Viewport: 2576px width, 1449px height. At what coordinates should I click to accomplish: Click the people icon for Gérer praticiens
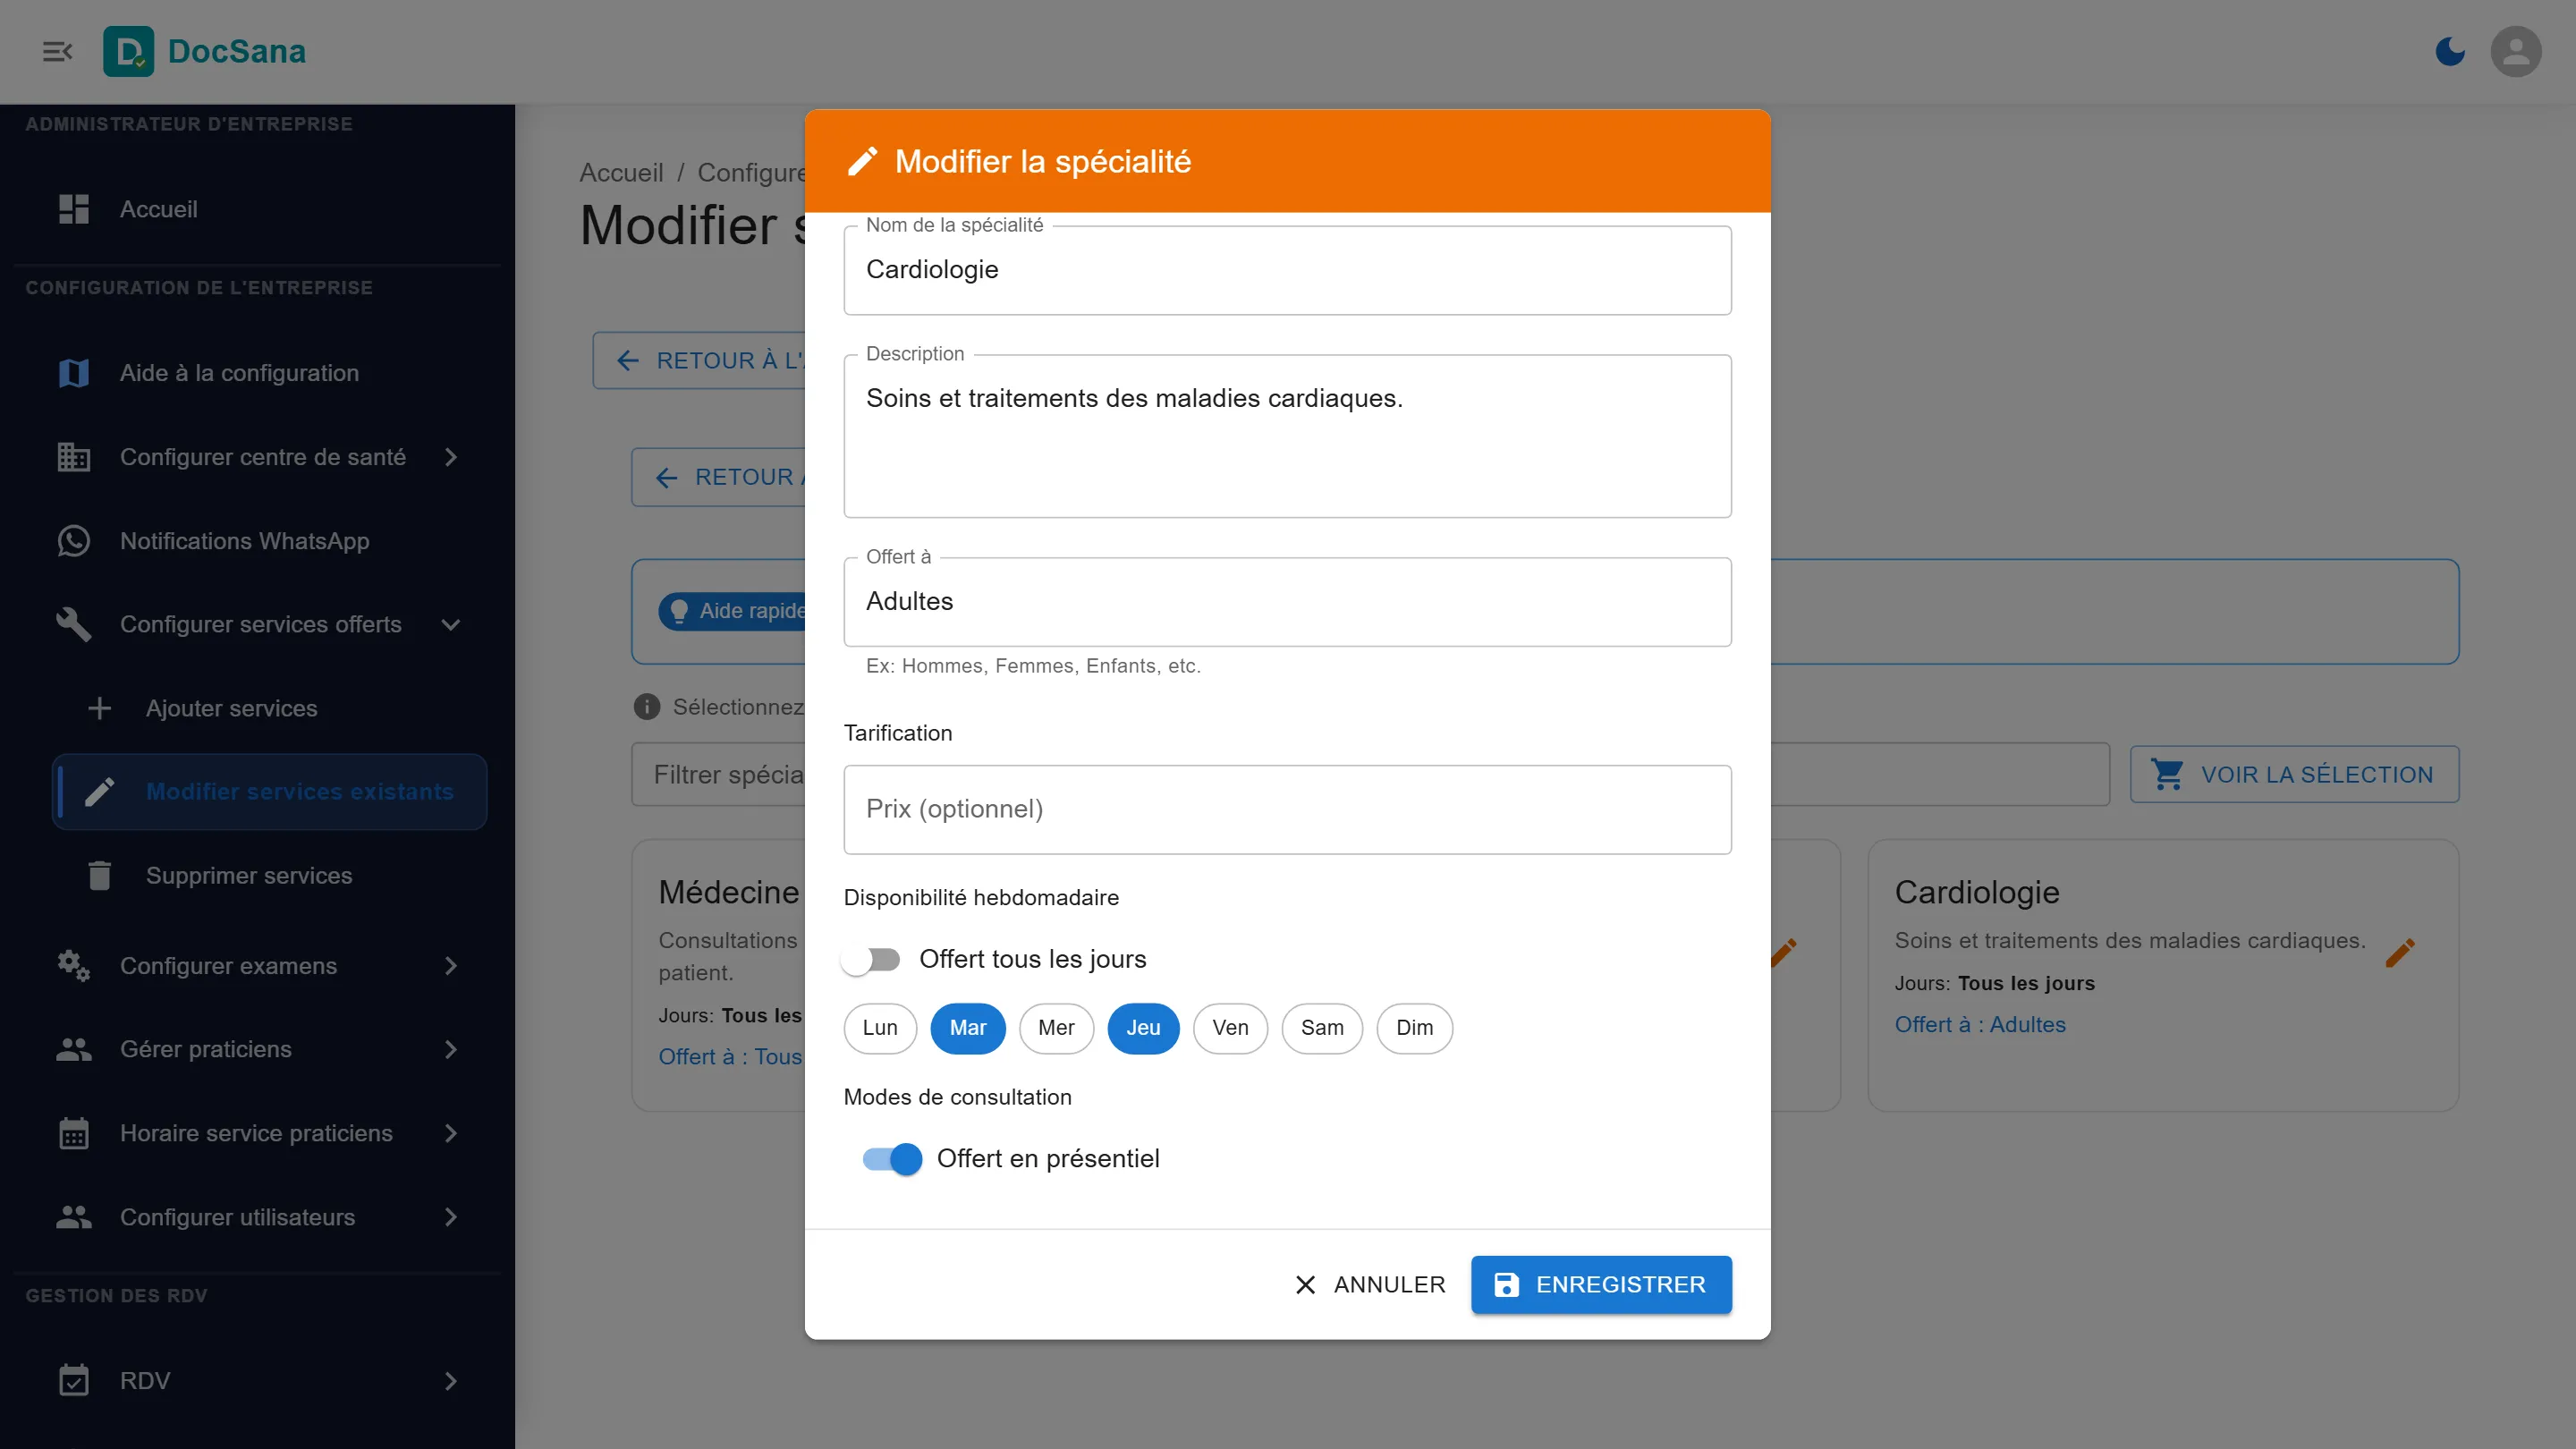pos(74,1049)
